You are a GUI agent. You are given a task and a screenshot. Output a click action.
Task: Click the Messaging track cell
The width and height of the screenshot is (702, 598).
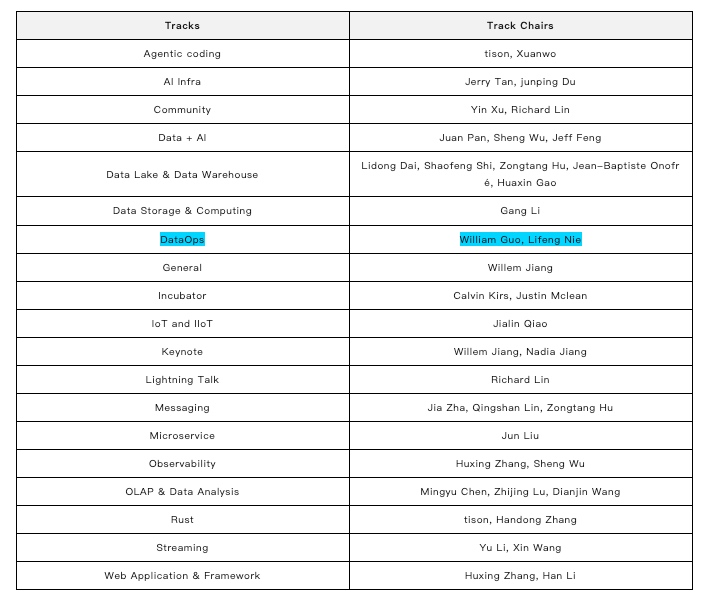tap(182, 408)
